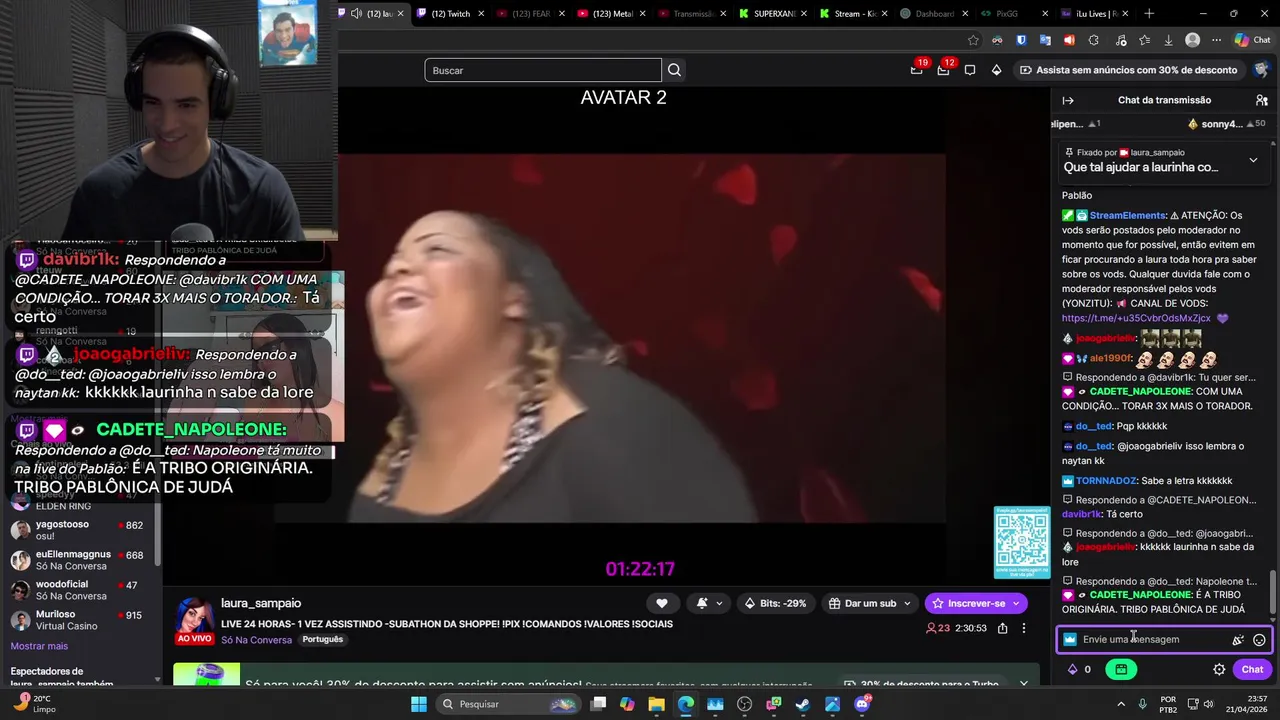Mute the laura tab via its speaker icon
Viewport: 1280px width, 720px height.
(x=356, y=14)
